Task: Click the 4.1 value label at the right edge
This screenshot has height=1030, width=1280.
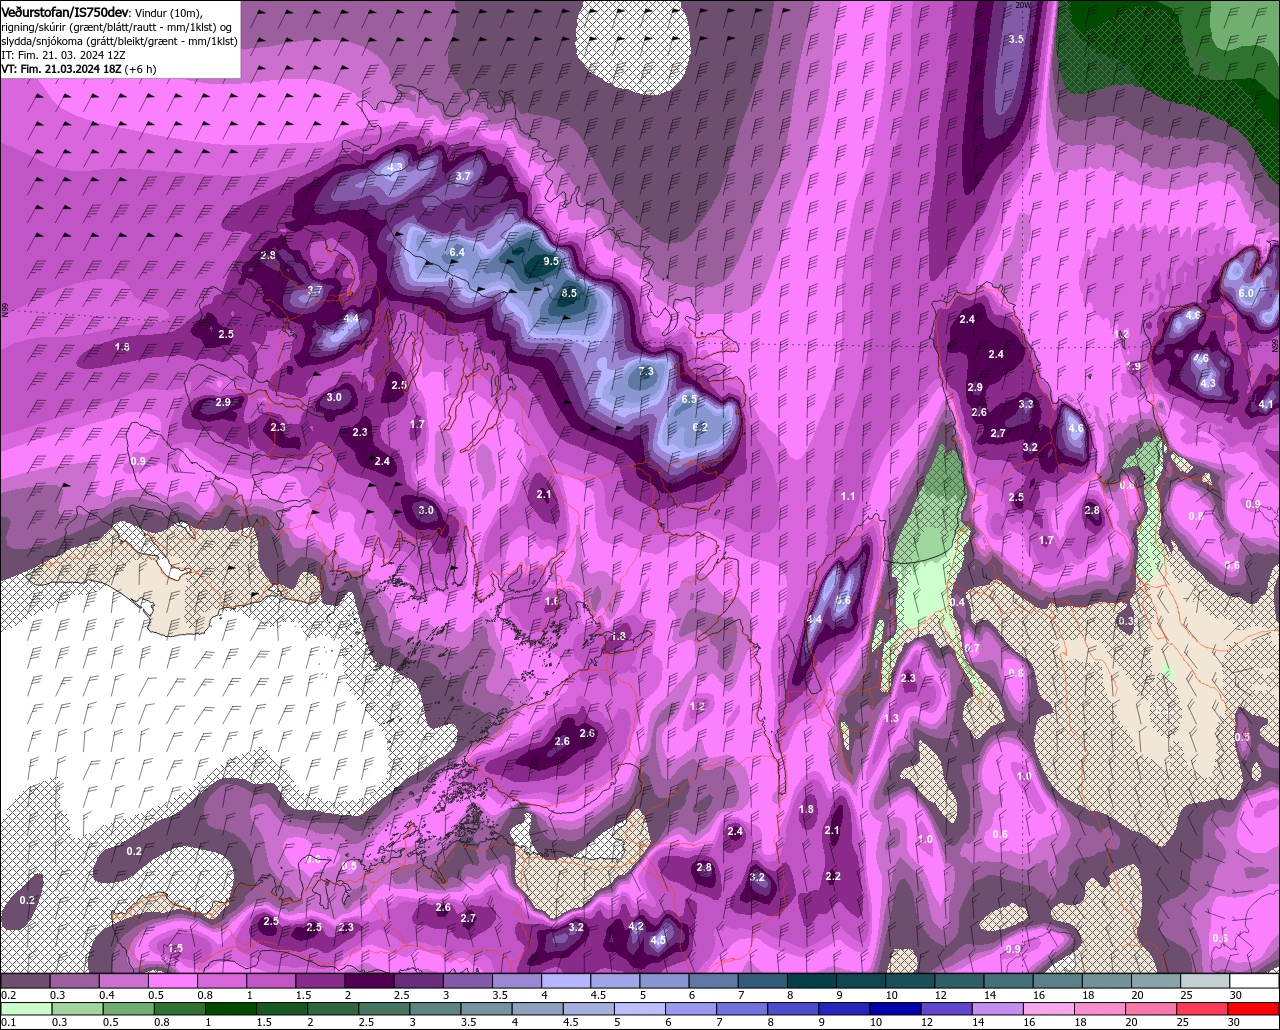Action: (1266, 405)
